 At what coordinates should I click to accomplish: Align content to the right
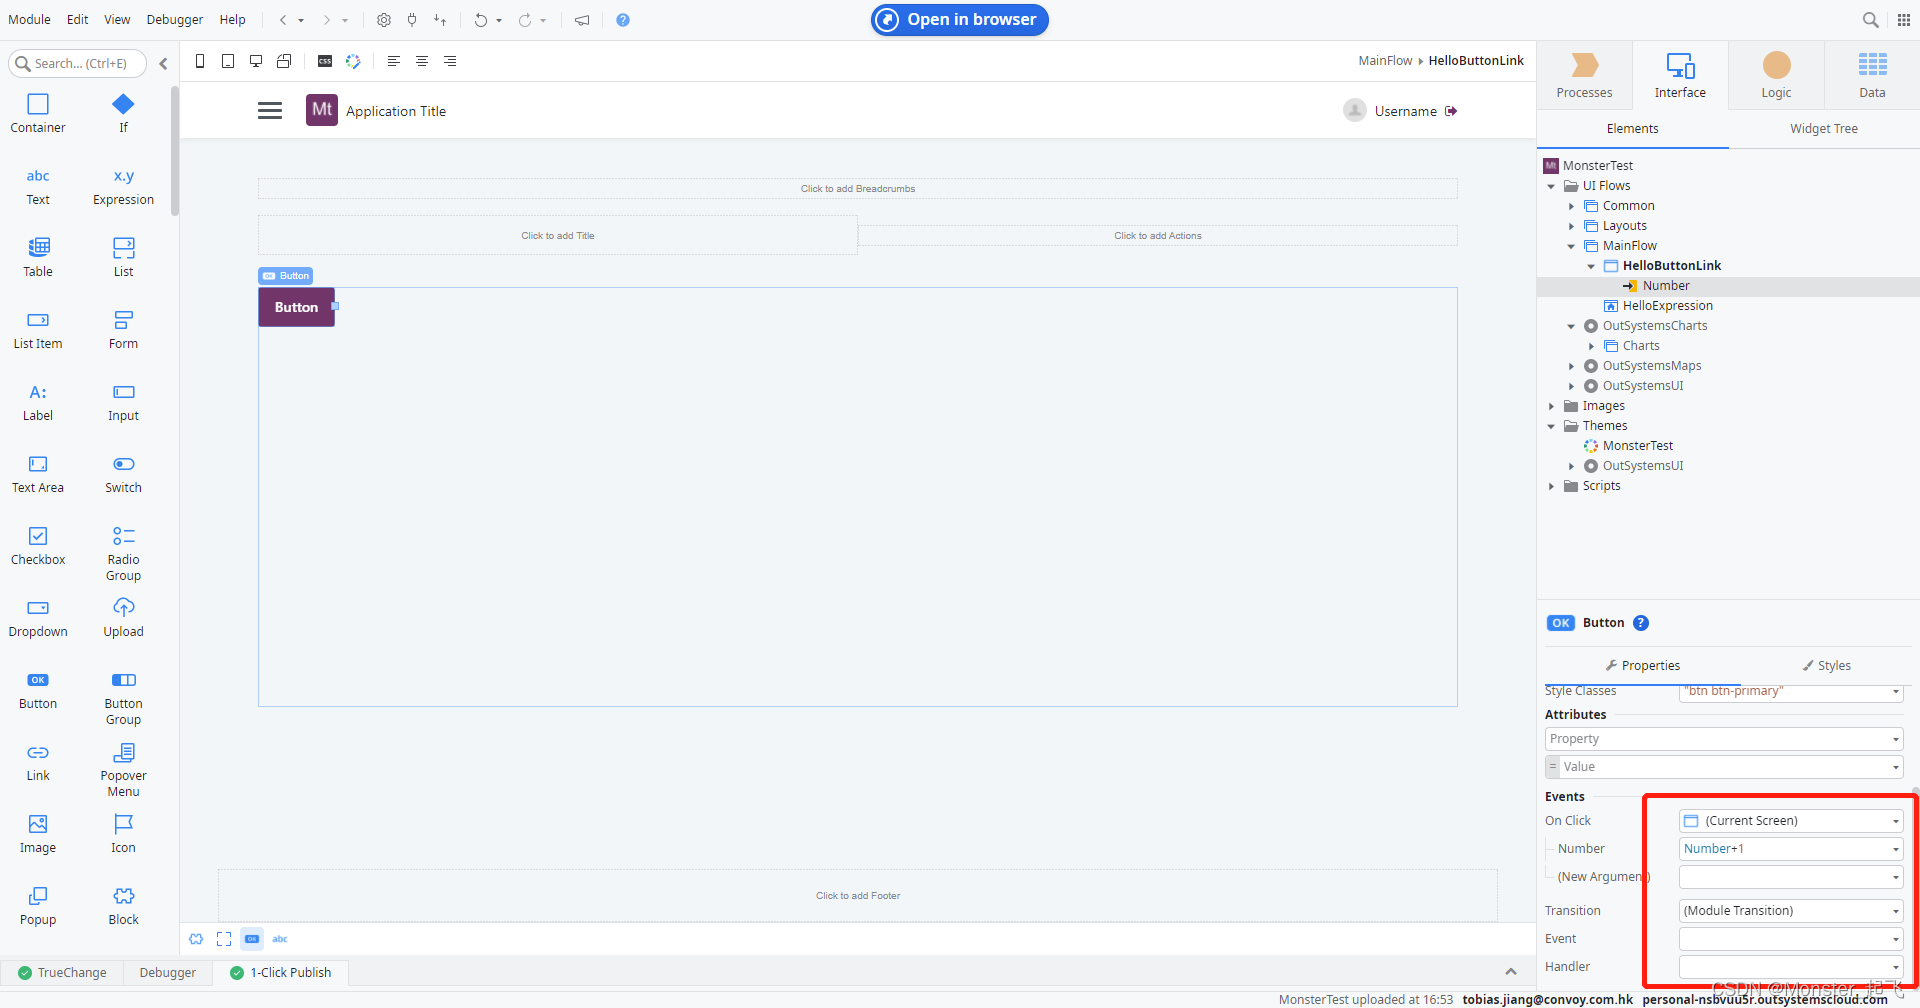450,61
